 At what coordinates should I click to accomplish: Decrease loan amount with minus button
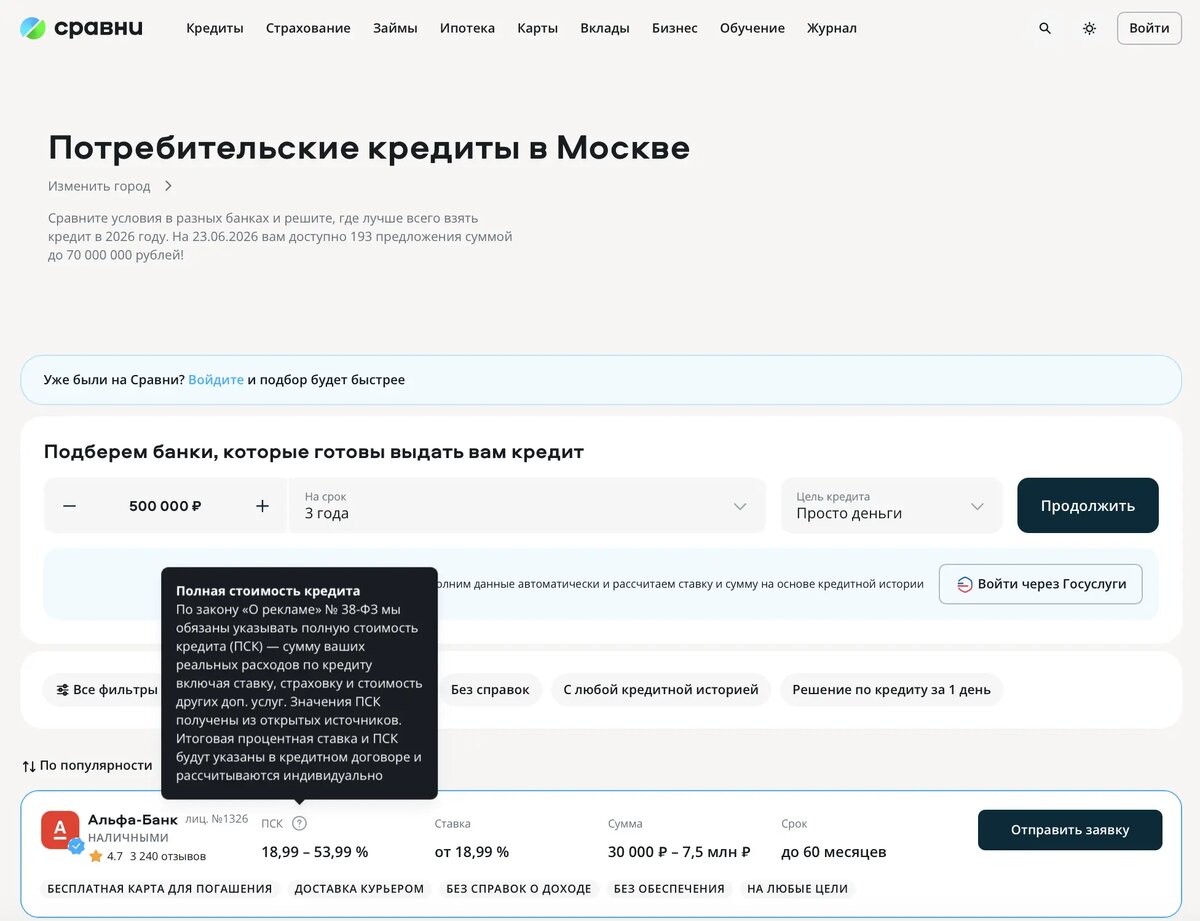pos(69,506)
